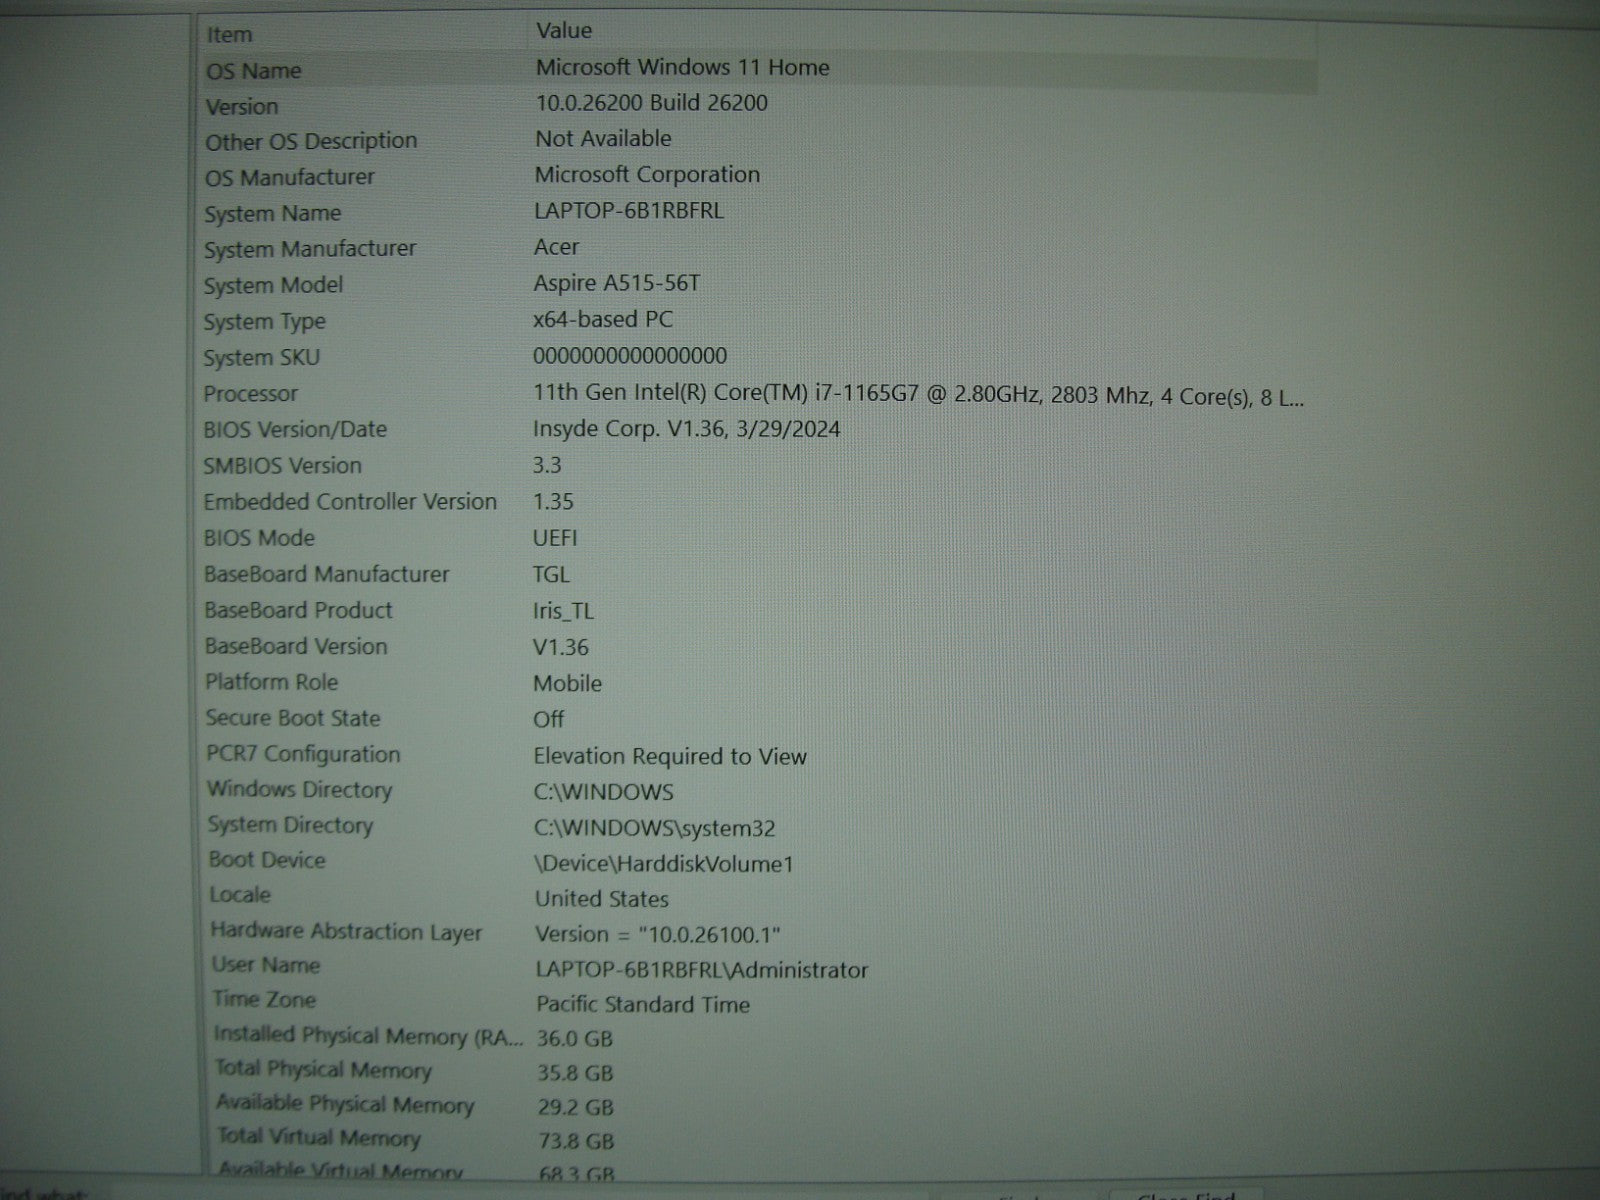The image size is (1600, 1200).
Task: Select the Time Zone row
Action: [x=264, y=999]
